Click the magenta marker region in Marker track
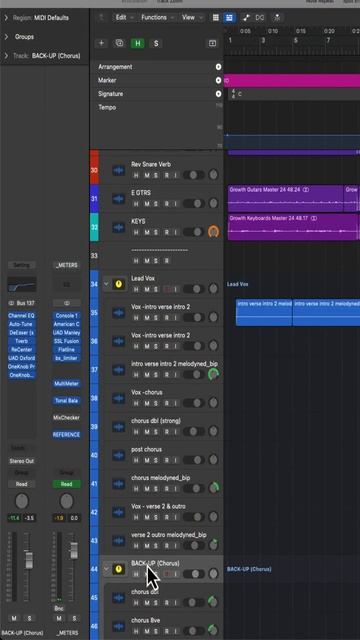 point(292,80)
